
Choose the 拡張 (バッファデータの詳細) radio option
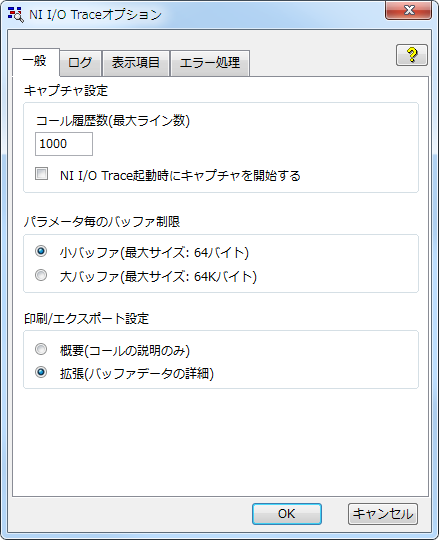pyautogui.click(x=41, y=372)
